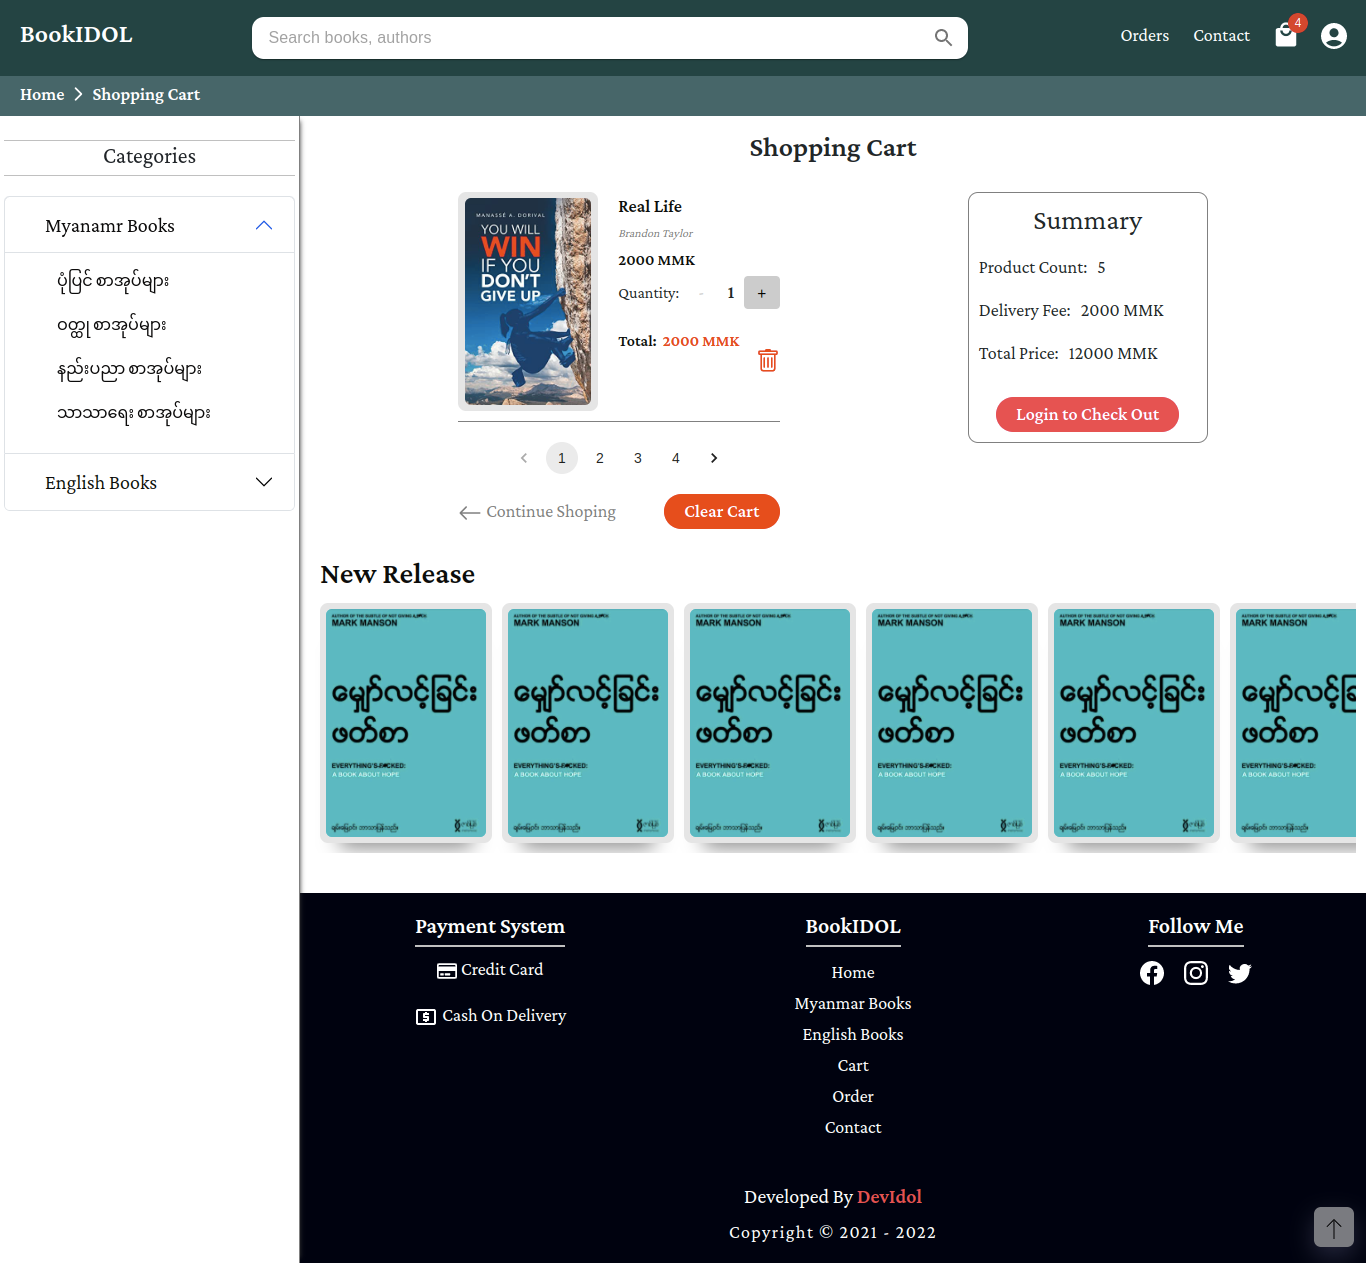Image resolution: width=1366 pixels, height=1263 pixels.
Task: Click the breadcrumb chevron separator
Action: (78, 94)
